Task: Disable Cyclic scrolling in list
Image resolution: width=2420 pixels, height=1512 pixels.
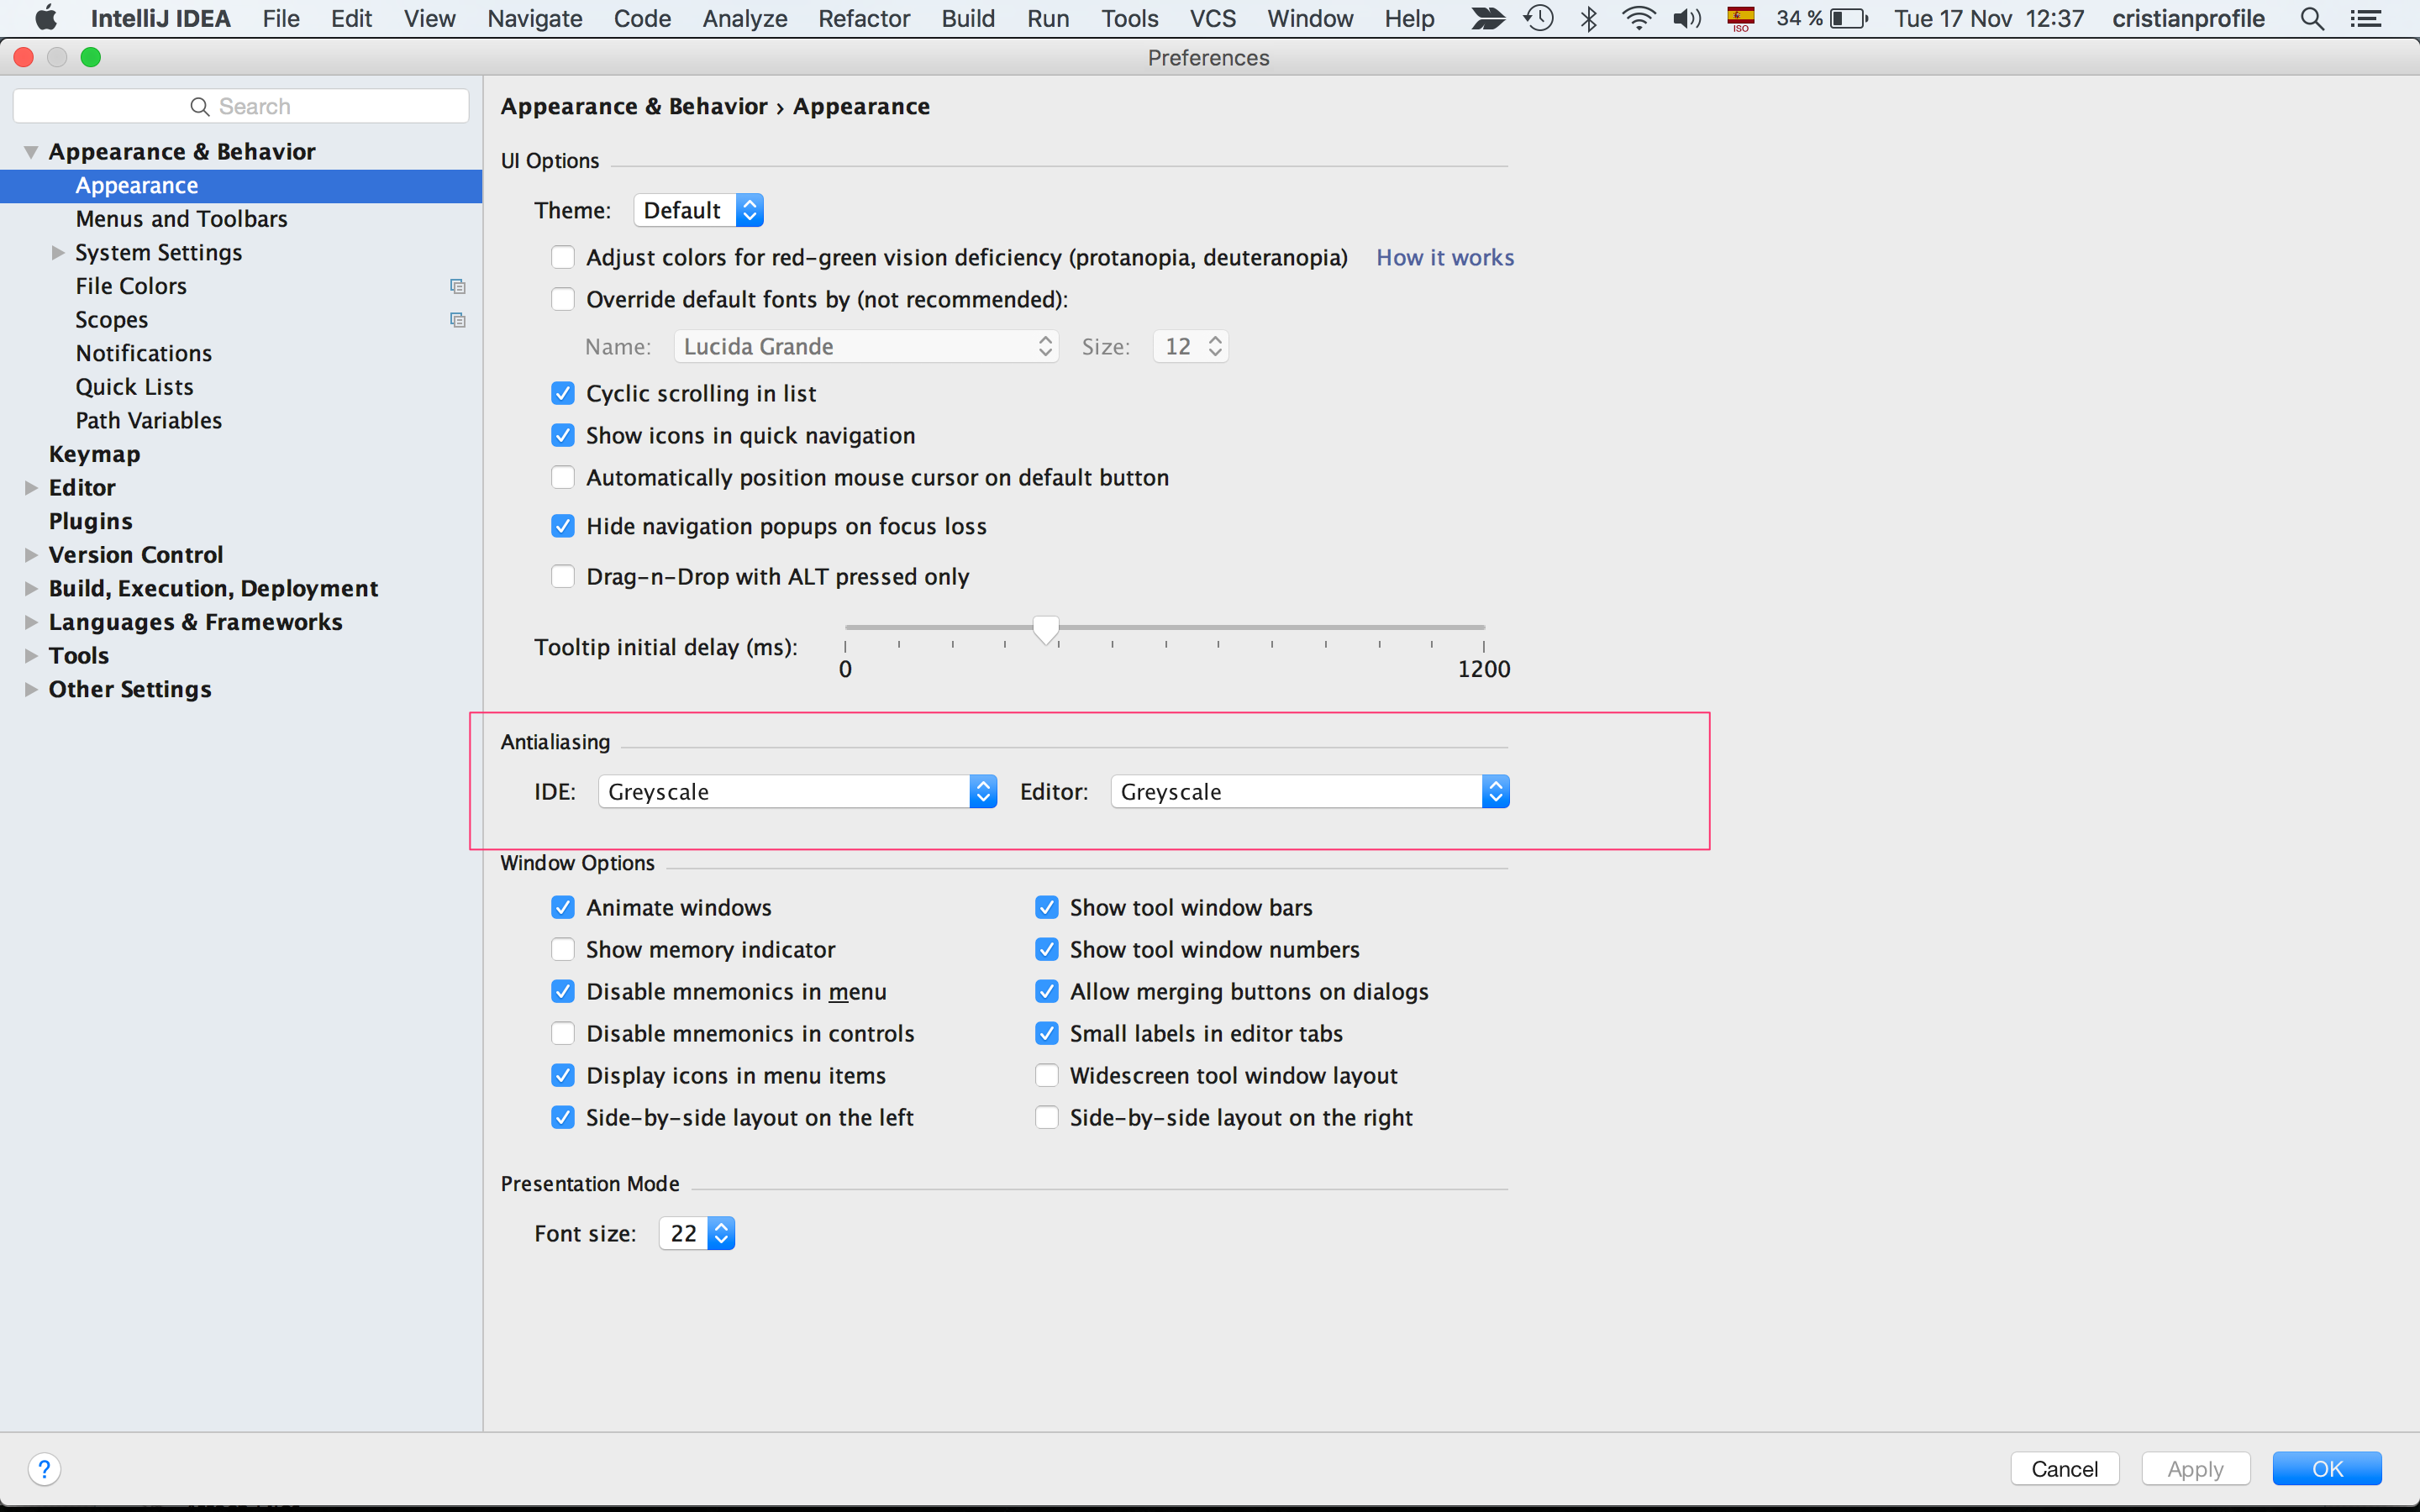Action: [x=563, y=393]
